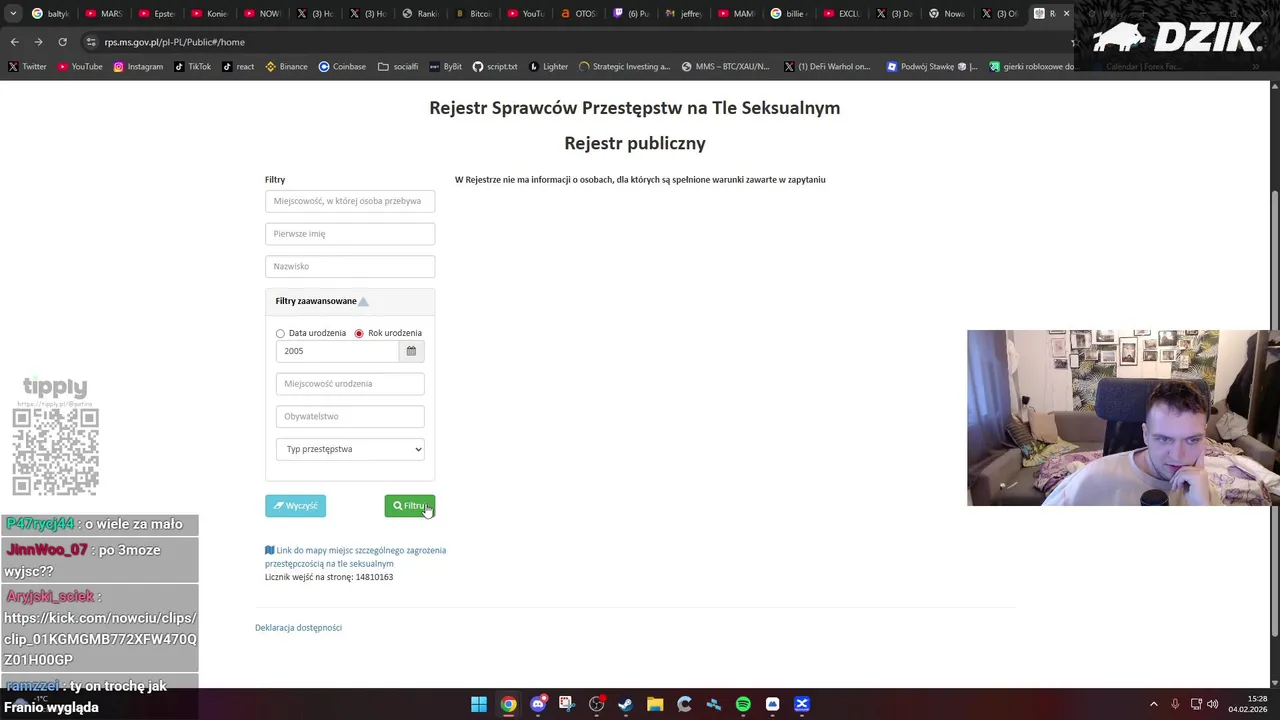Open File Explorer from the taskbar
The width and height of the screenshot is (1280, 720).
tap(655, 704)
